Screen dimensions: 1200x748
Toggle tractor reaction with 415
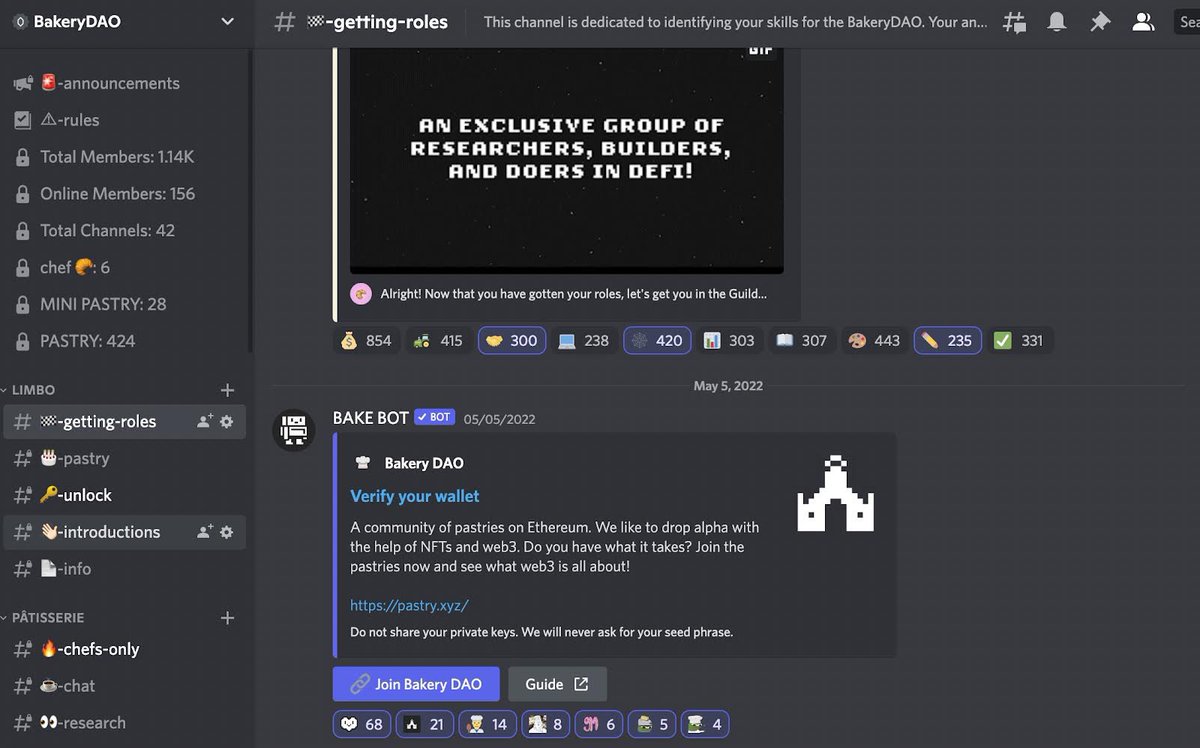pyautogui.click(x=438, y=340)
